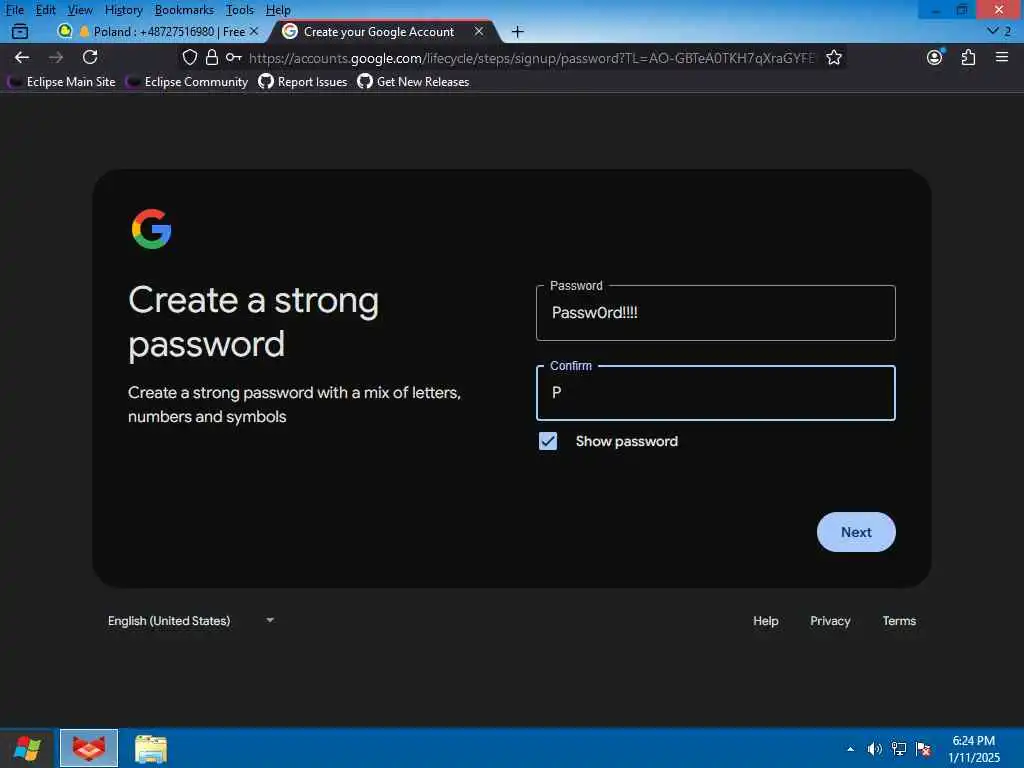1024x768 pixels.
Task: Show hidden system tray icons
Action: point(850,749)
